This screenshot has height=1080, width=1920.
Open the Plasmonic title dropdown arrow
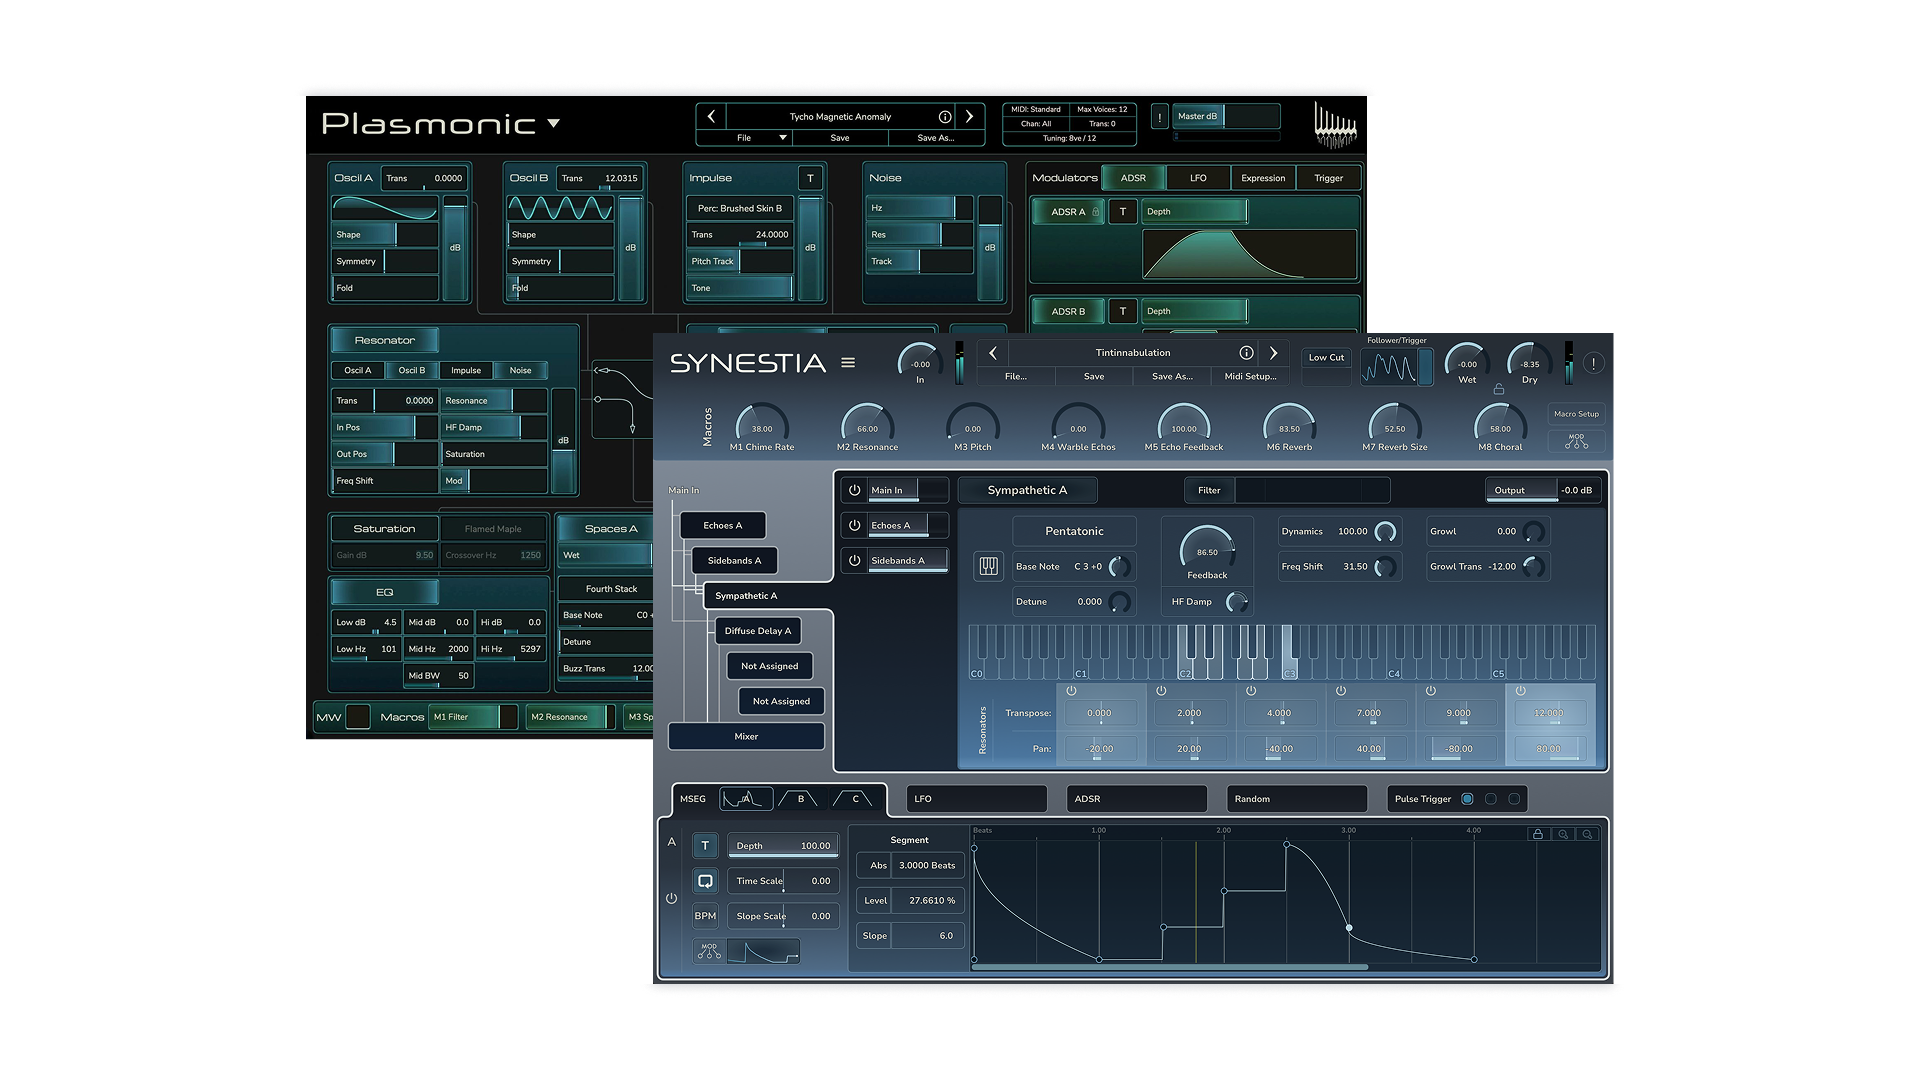click(554, 124)
